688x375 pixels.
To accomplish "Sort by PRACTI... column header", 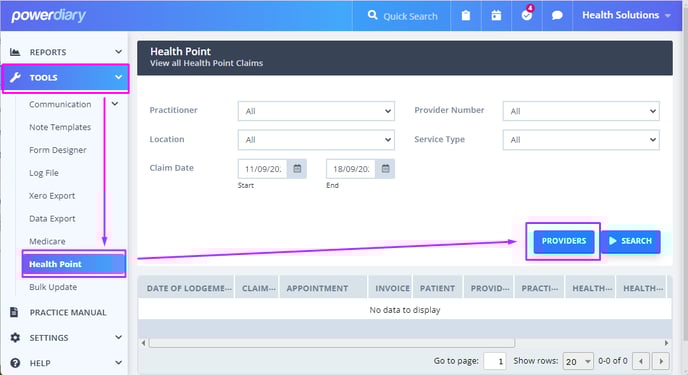I will coord(540,288).
